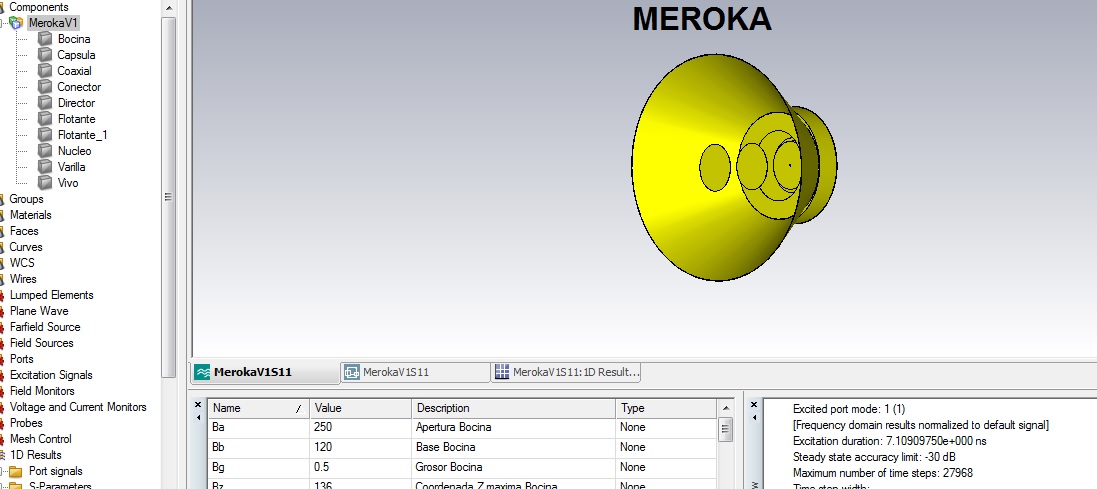Switch to the MerokaV1S11 schematic tab
Screen dimensions: 1097x489
click(416, 372)
